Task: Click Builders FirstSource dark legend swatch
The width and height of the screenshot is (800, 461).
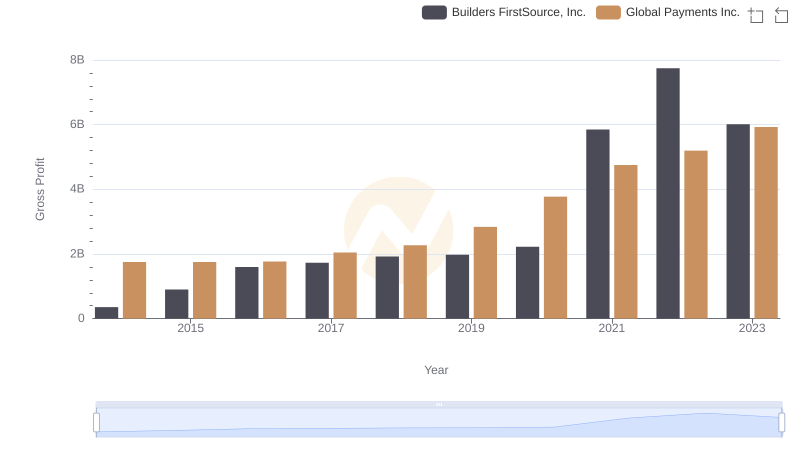Action: (x=434, y=12)
